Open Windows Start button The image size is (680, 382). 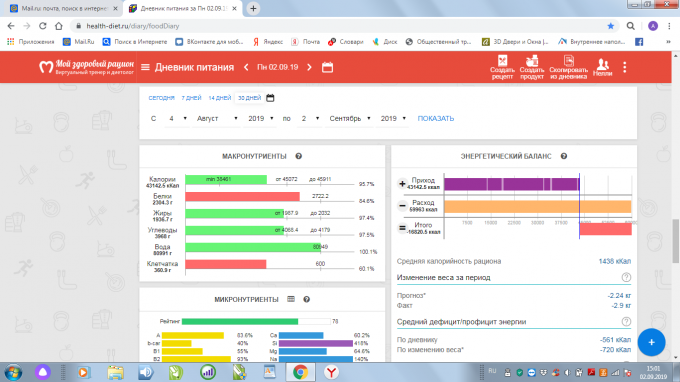click(x=13, y=372)
